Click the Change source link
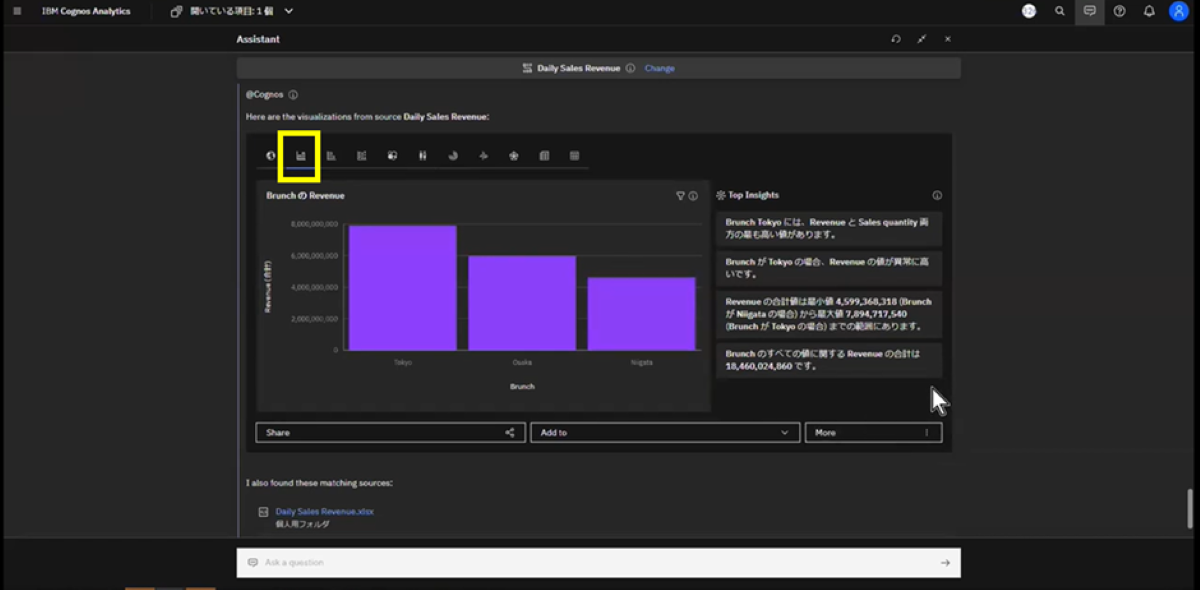This screenshot has width=1200, height=590. tap(660, 68)
